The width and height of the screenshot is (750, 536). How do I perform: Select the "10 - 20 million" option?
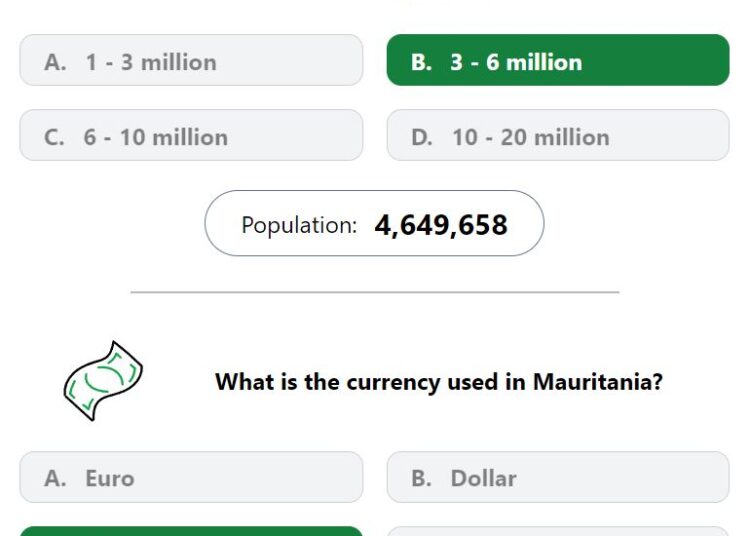[558, 135]
